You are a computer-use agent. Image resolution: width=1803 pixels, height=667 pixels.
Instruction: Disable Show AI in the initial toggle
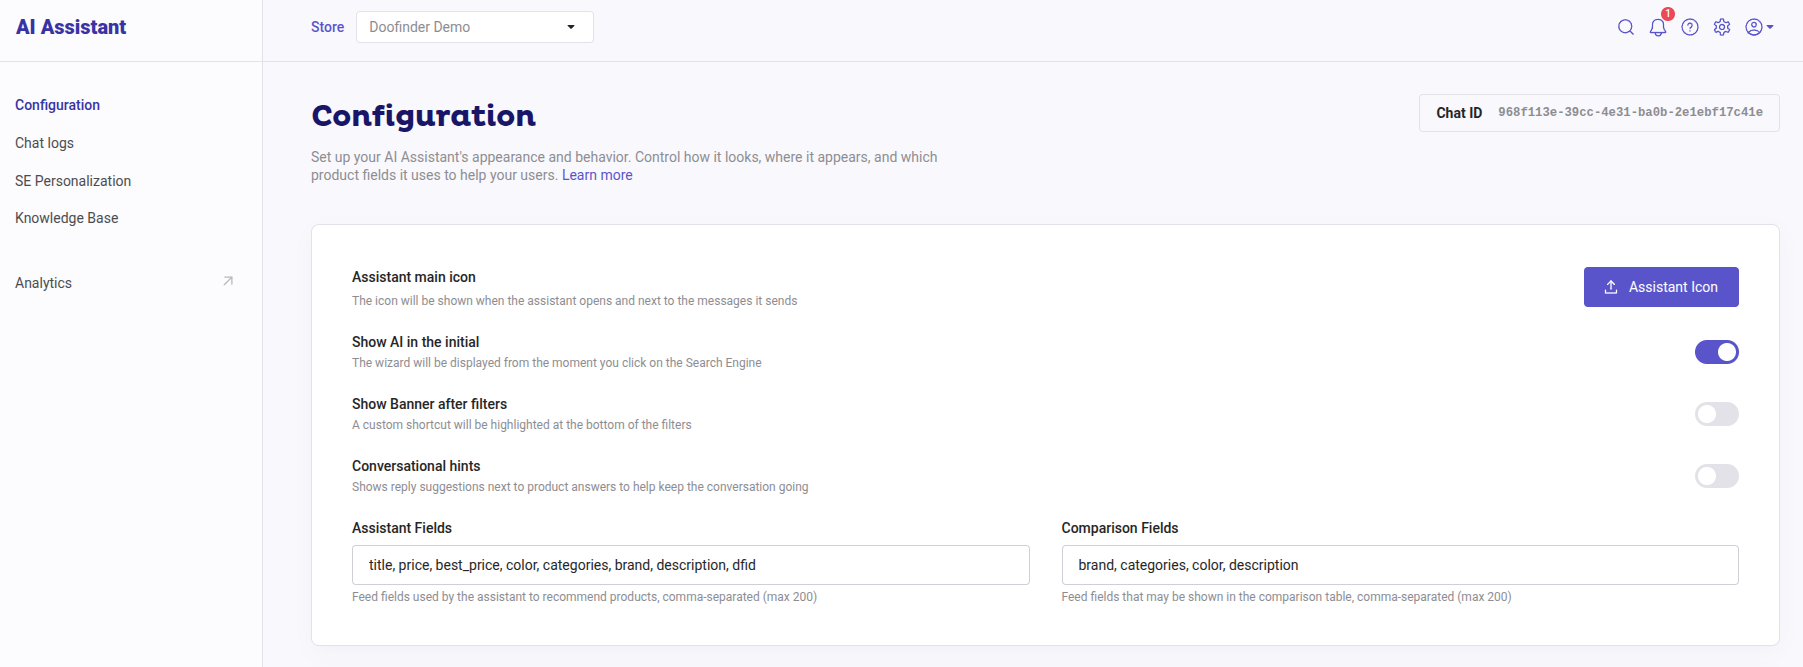(x=1716, y=352)
